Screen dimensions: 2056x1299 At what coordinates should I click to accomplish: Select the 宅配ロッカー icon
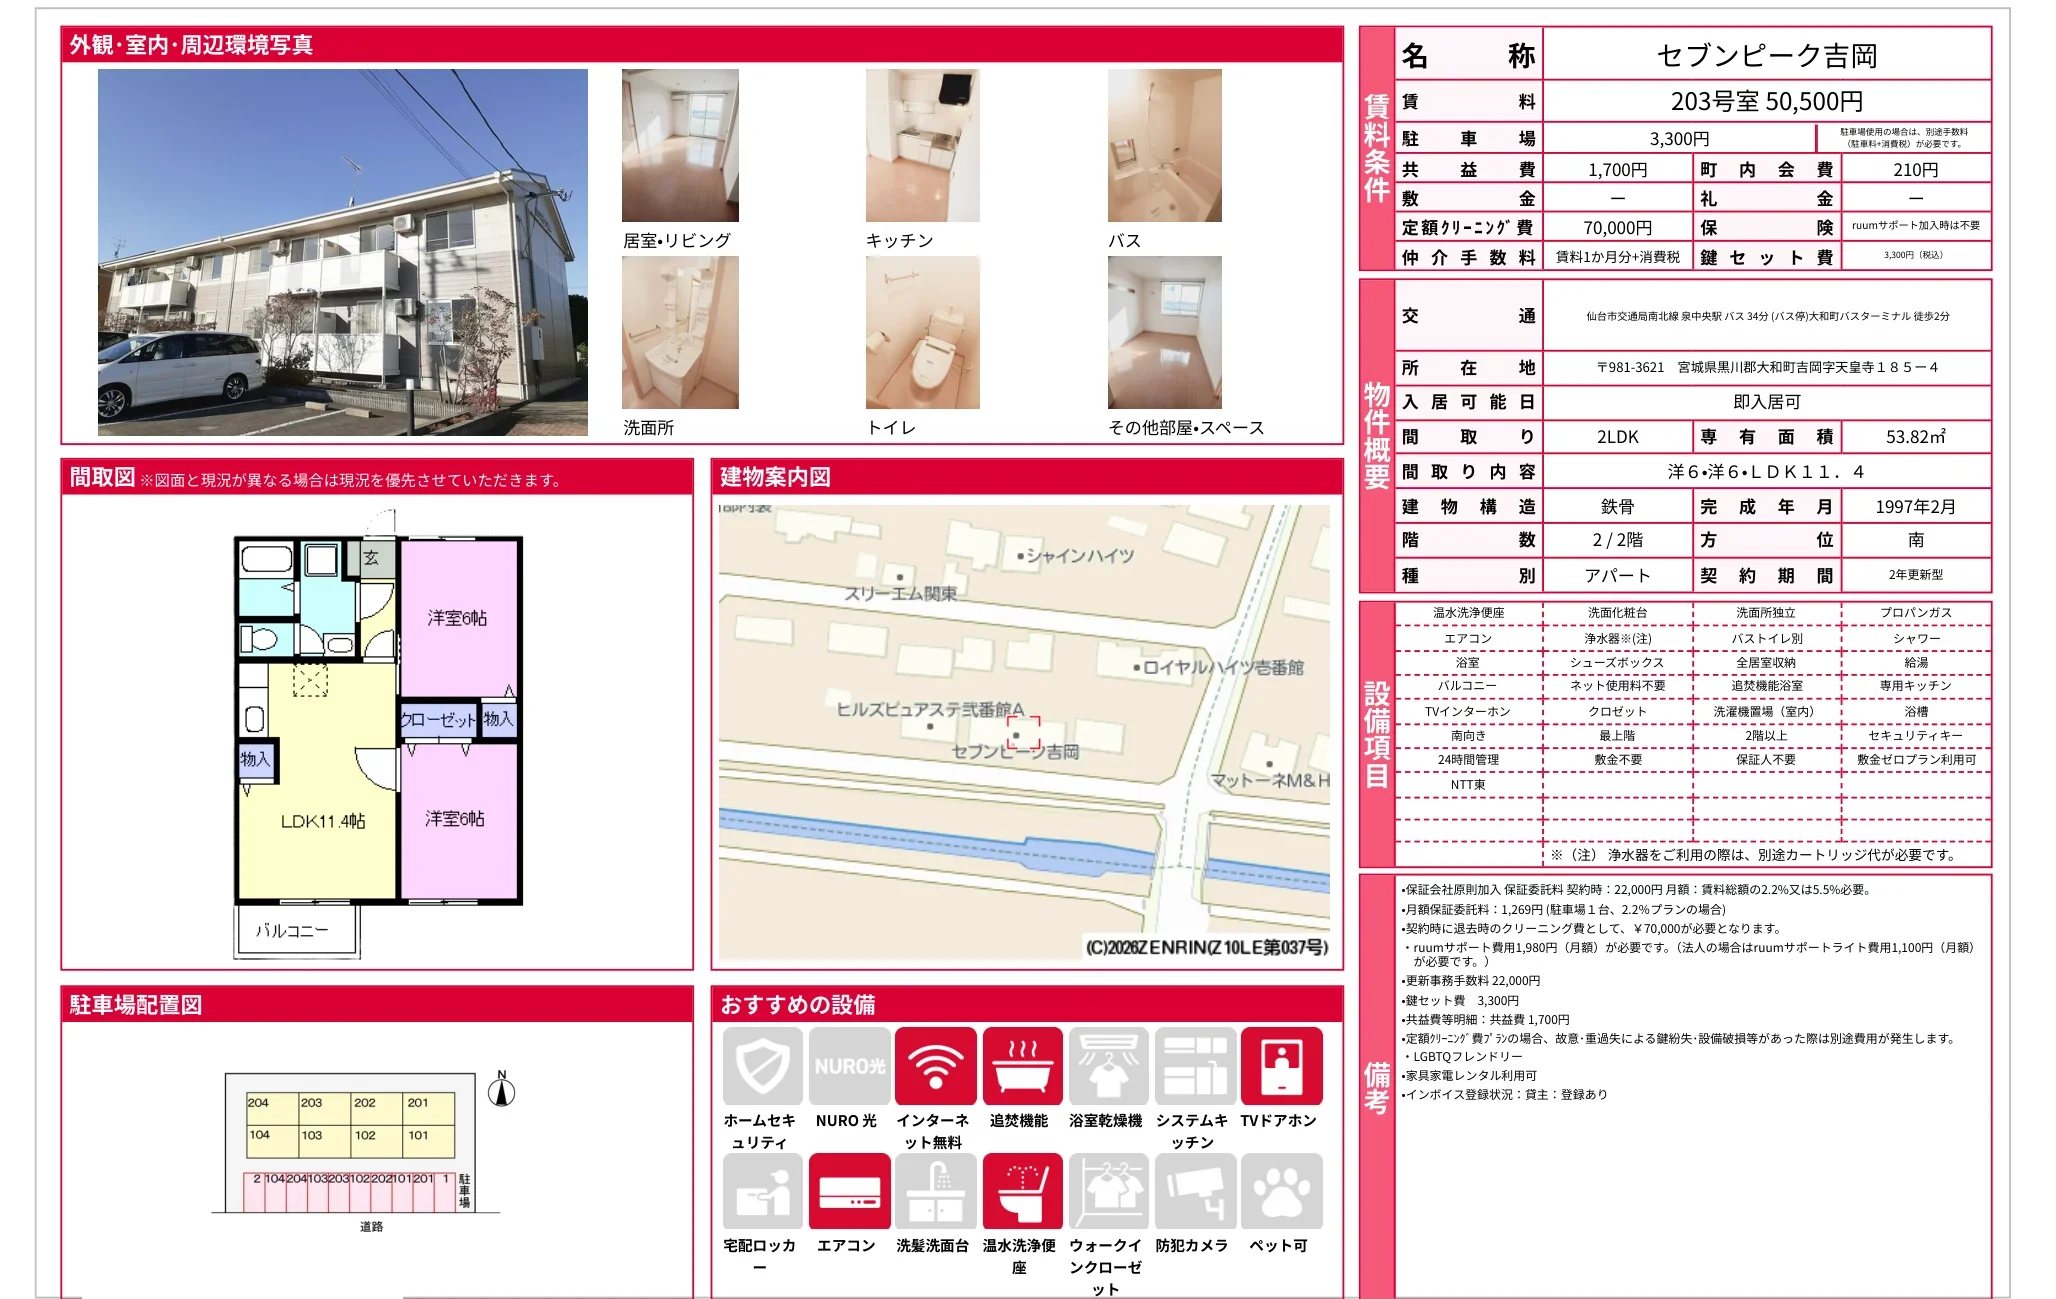click(x=762, y=1191)
